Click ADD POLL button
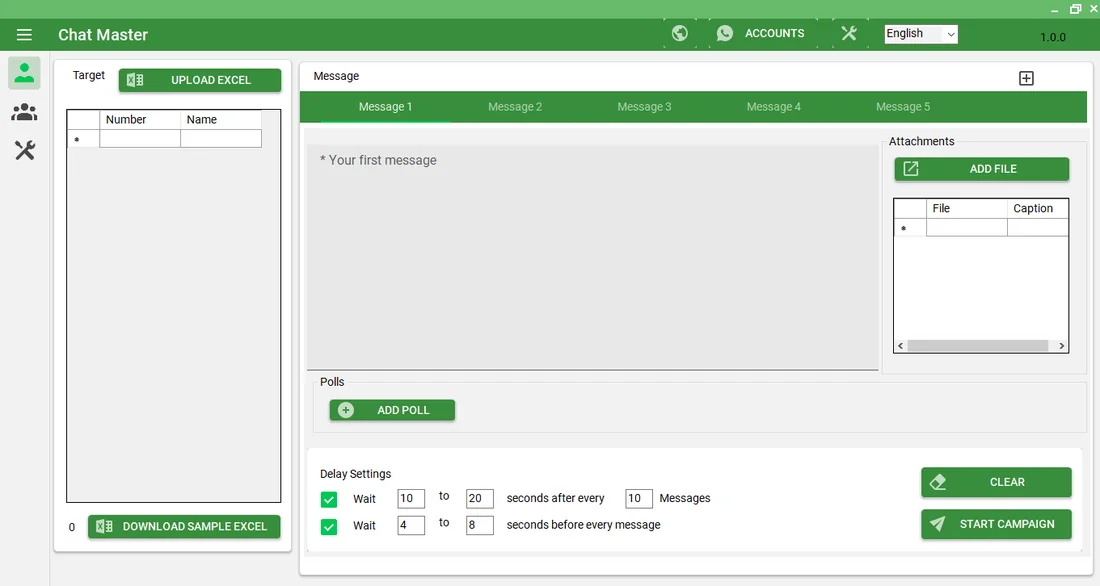 point(392,410)
